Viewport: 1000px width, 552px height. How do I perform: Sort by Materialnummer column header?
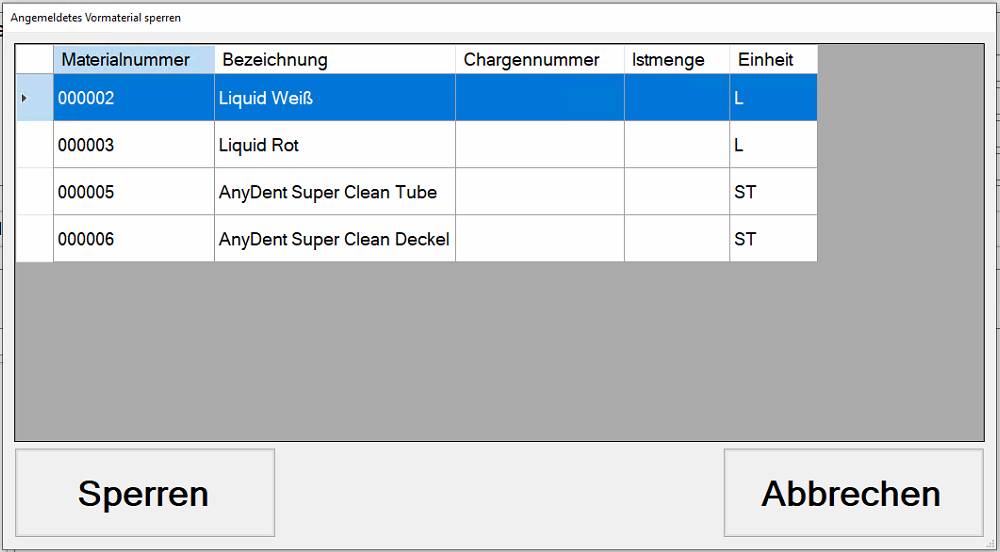pos(133,60)
